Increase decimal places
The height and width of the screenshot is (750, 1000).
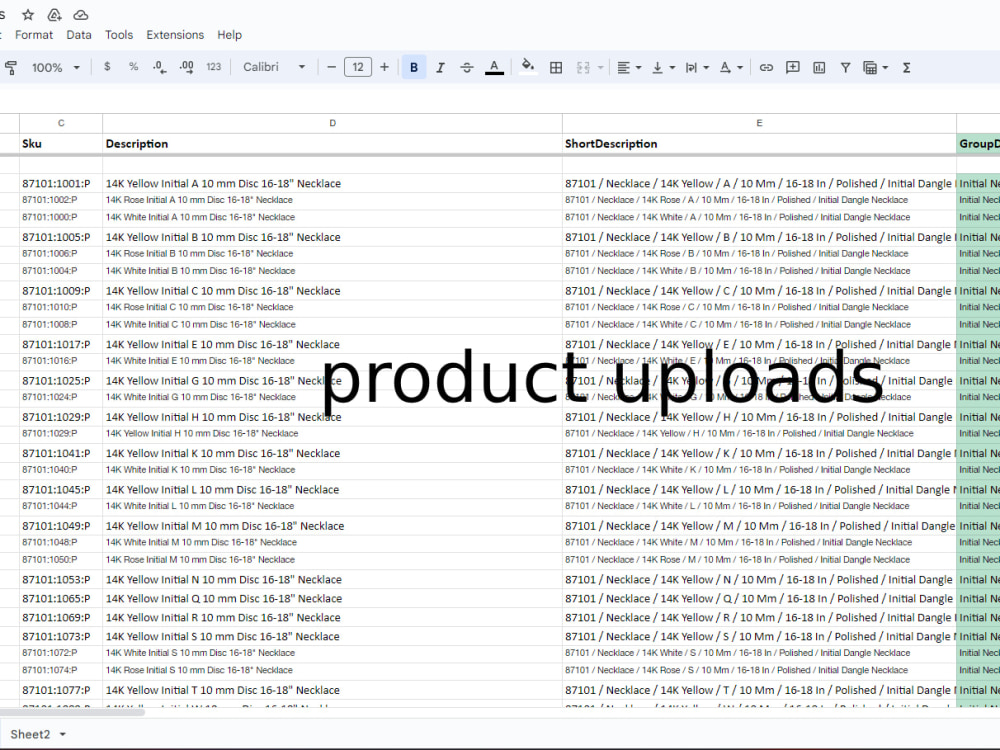[187, 67]
